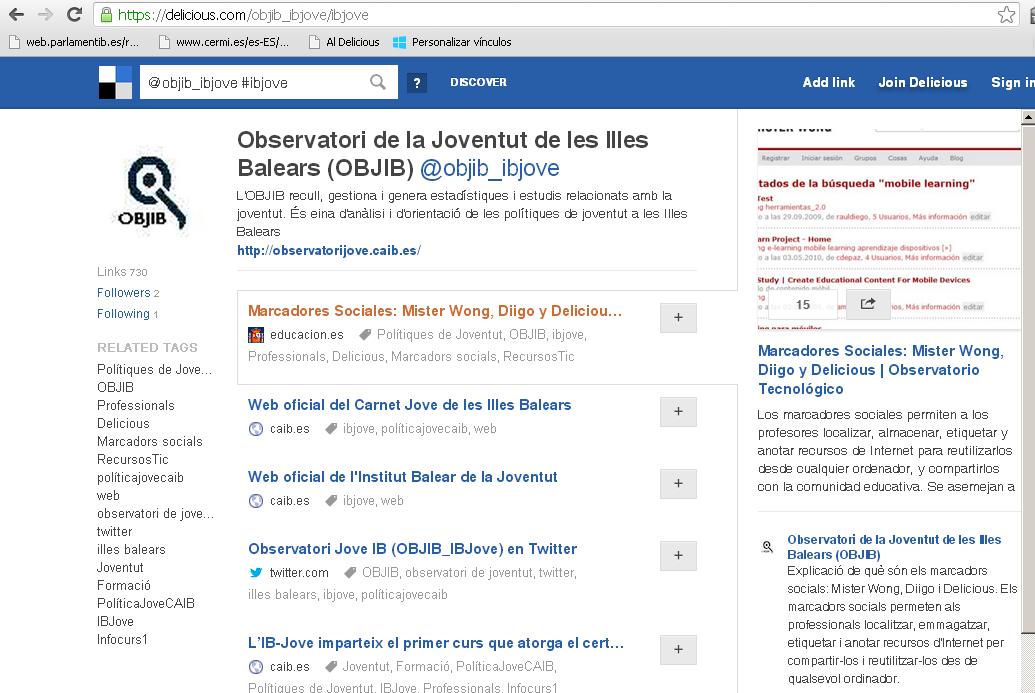Open the OBJIB profile logo image
The width and height of the screenshot is (1035, 693).
pos(152,192)
